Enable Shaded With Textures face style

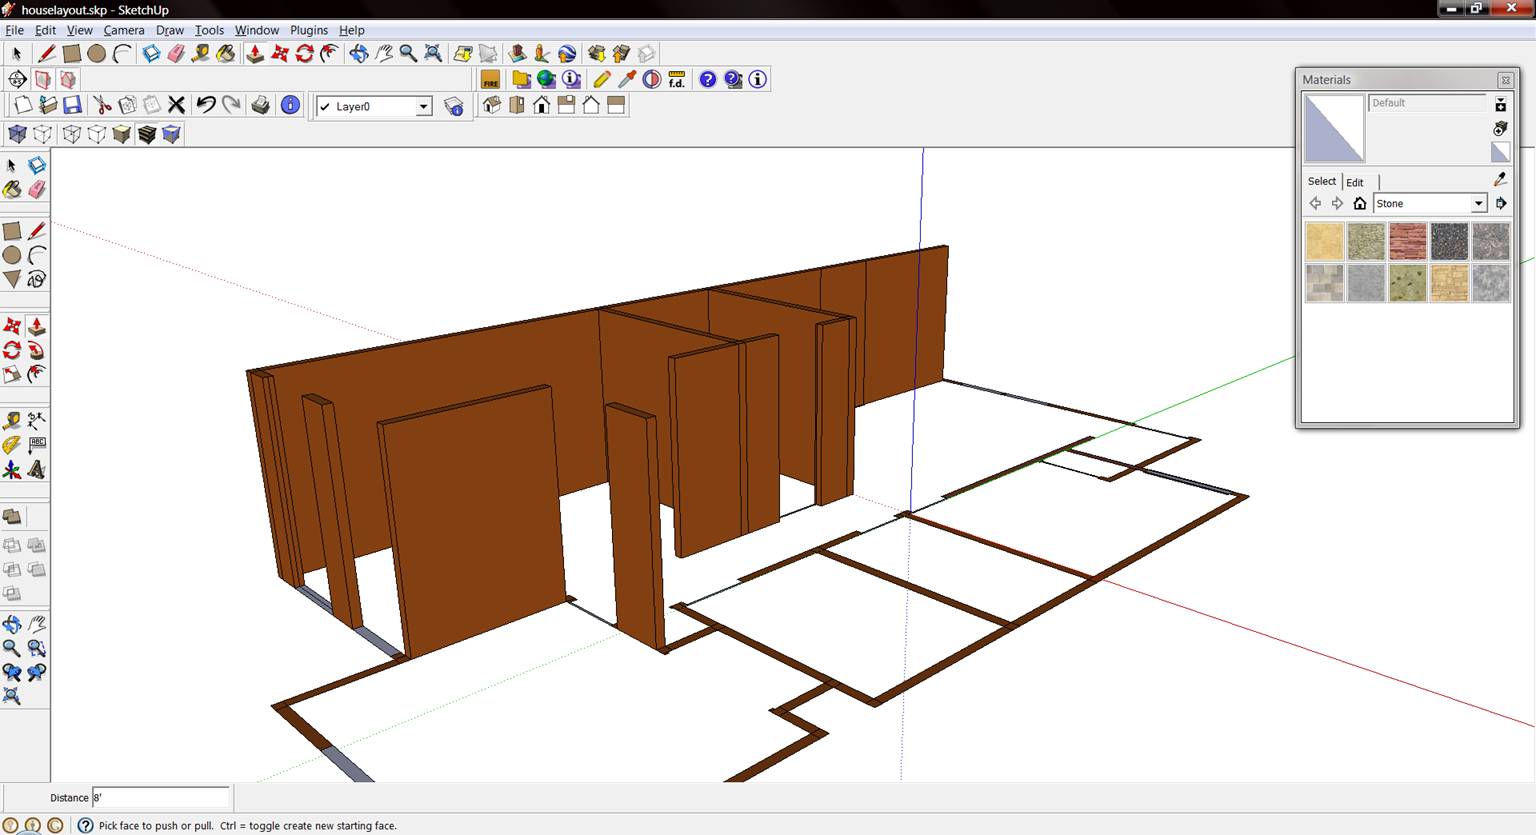pos(147,134)
